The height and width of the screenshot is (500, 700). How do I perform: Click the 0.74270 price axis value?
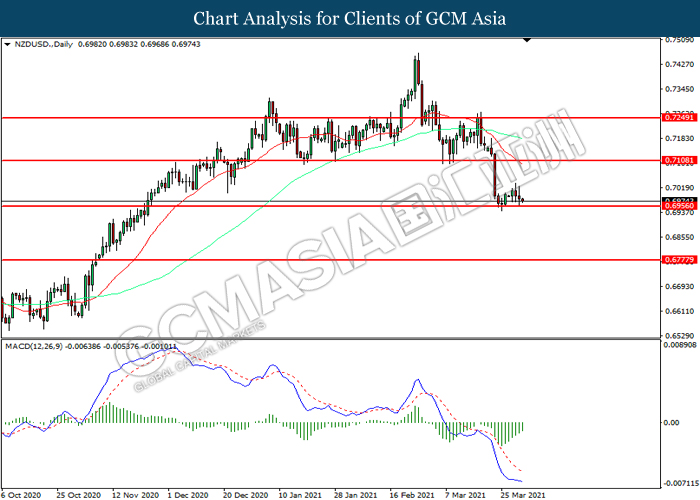679,64
